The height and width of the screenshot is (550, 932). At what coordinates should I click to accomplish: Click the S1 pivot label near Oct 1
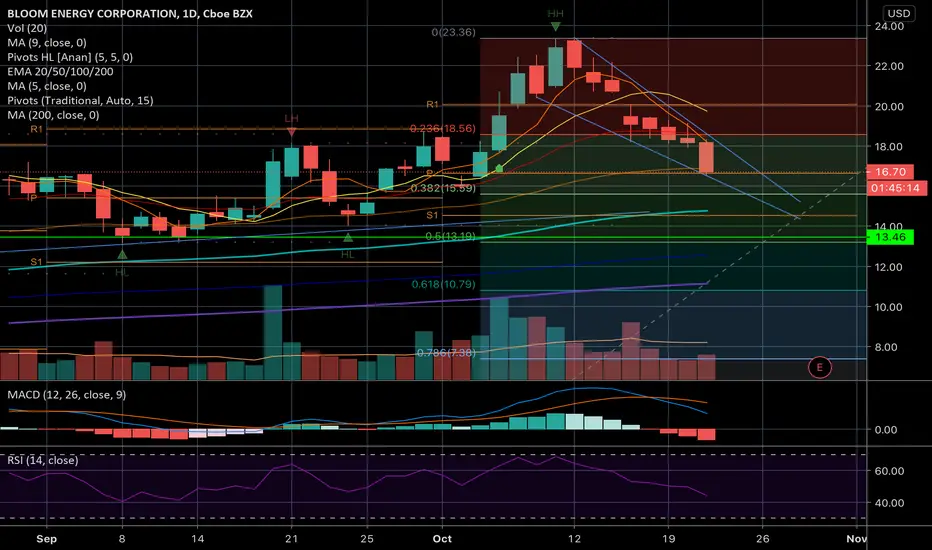click(x=432, y=215)
